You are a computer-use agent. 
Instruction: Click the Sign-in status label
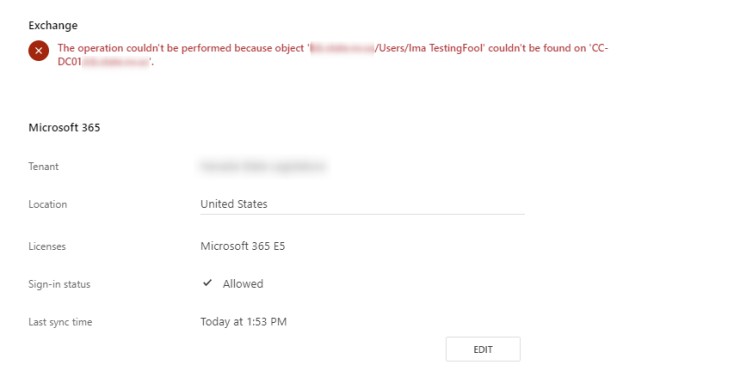point(59,284)
